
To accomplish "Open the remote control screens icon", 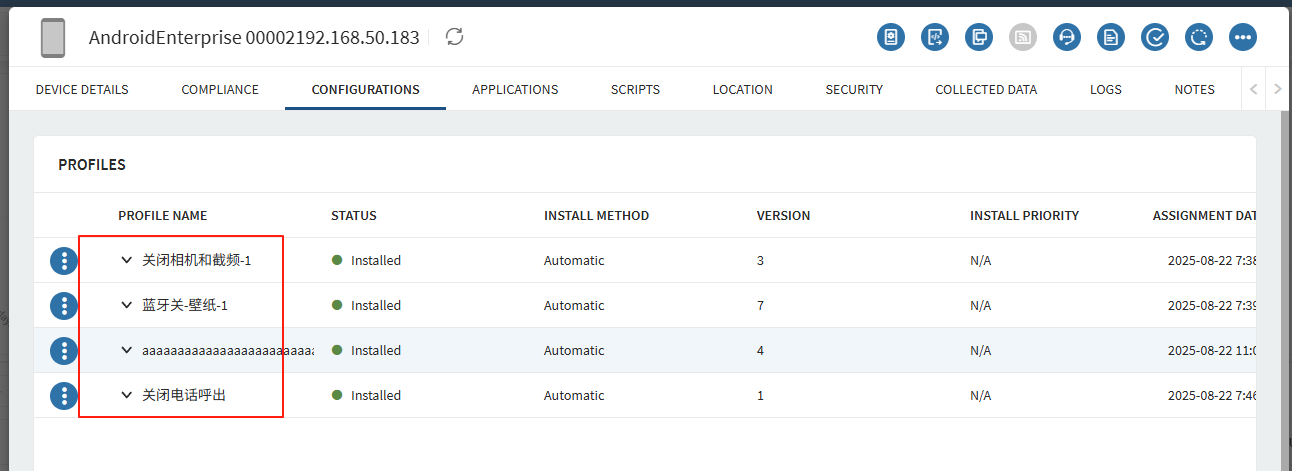I will pyautogui.click(x=978, y=37).
